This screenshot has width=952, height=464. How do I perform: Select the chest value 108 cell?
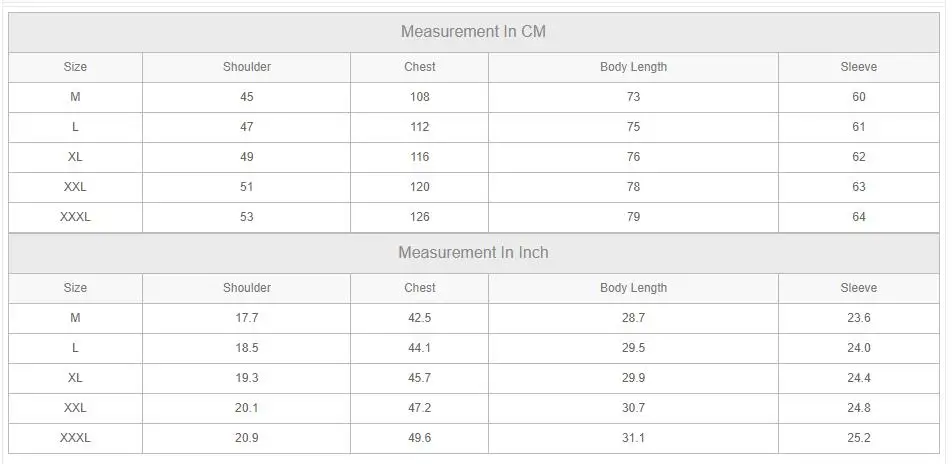[x=420, y=97]
